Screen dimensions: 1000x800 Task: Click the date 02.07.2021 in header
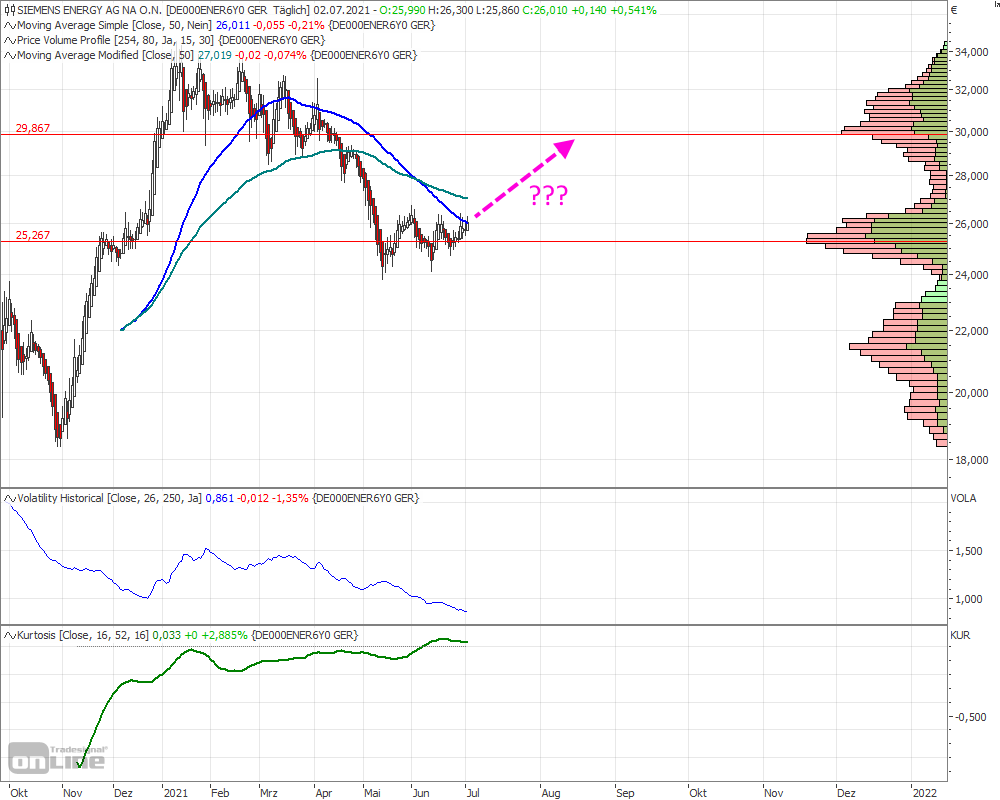click(341, 10)
